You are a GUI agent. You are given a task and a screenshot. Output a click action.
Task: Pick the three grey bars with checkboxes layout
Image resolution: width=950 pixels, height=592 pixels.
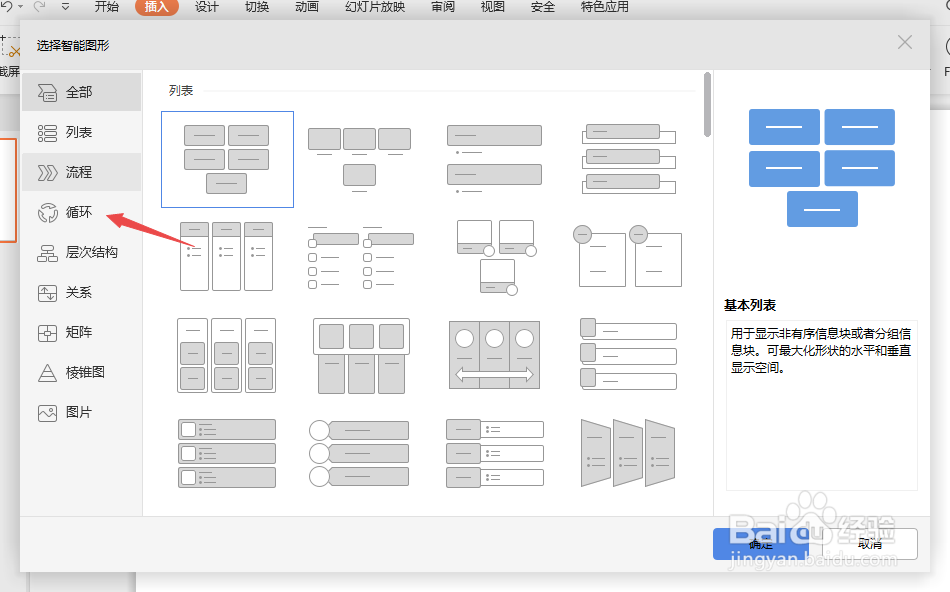pyautogui.click(x=227, y=453)
